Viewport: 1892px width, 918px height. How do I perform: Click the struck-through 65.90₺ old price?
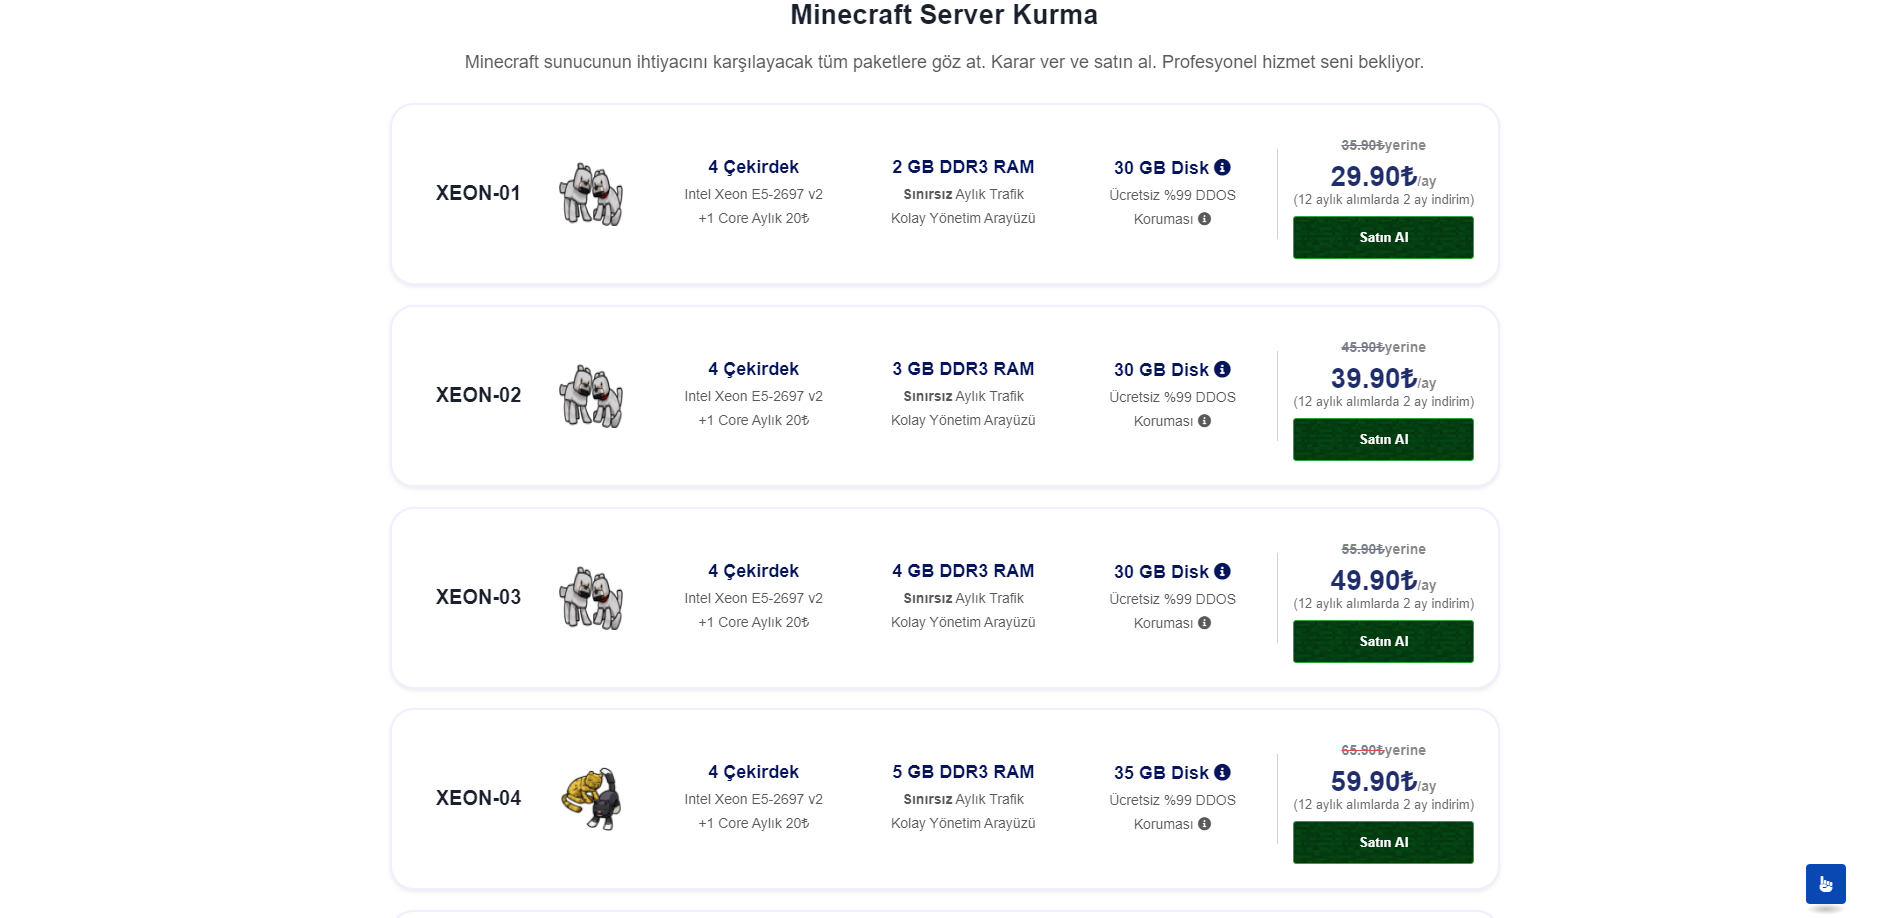click(1362, 750)
